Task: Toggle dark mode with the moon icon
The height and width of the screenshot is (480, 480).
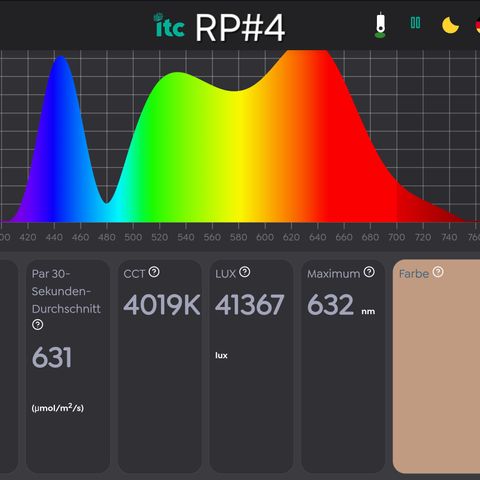Action: click(450, 25)
